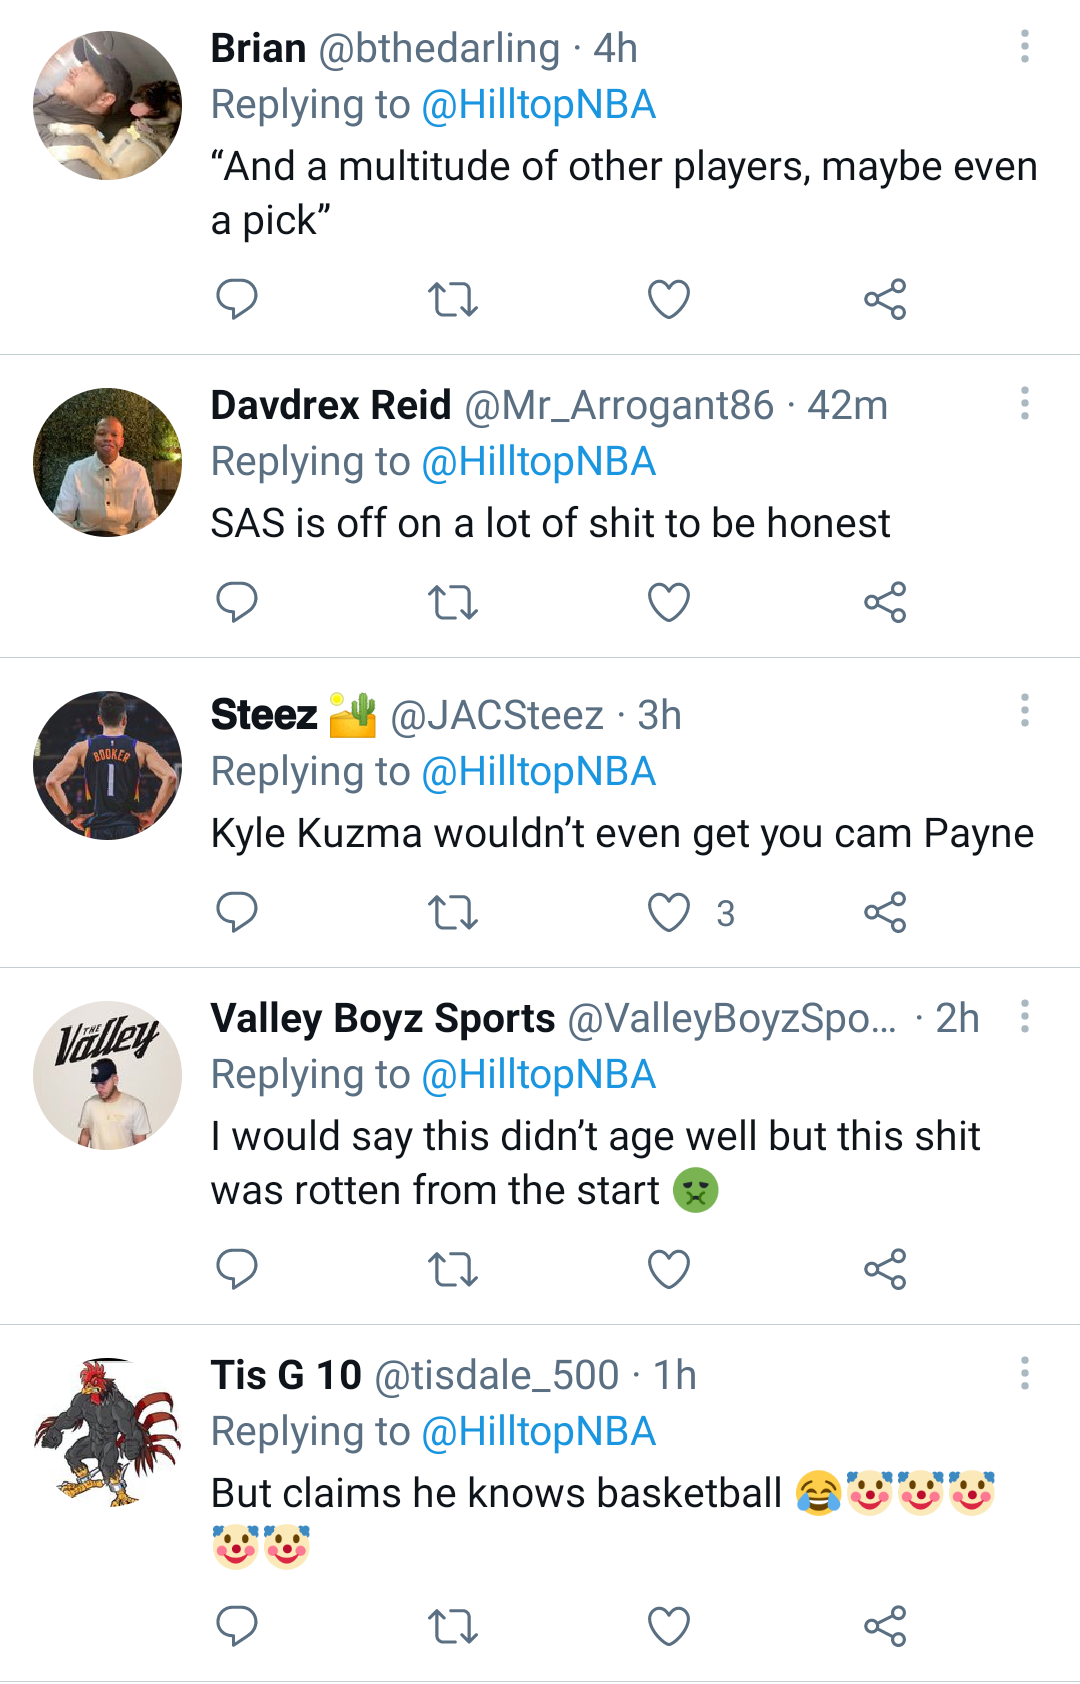The image size is (1080, 1684).
Task: Open @HilltopNBA link in Valley Boyz reply
Action: pyautogui.click(x=539, y=1075)
